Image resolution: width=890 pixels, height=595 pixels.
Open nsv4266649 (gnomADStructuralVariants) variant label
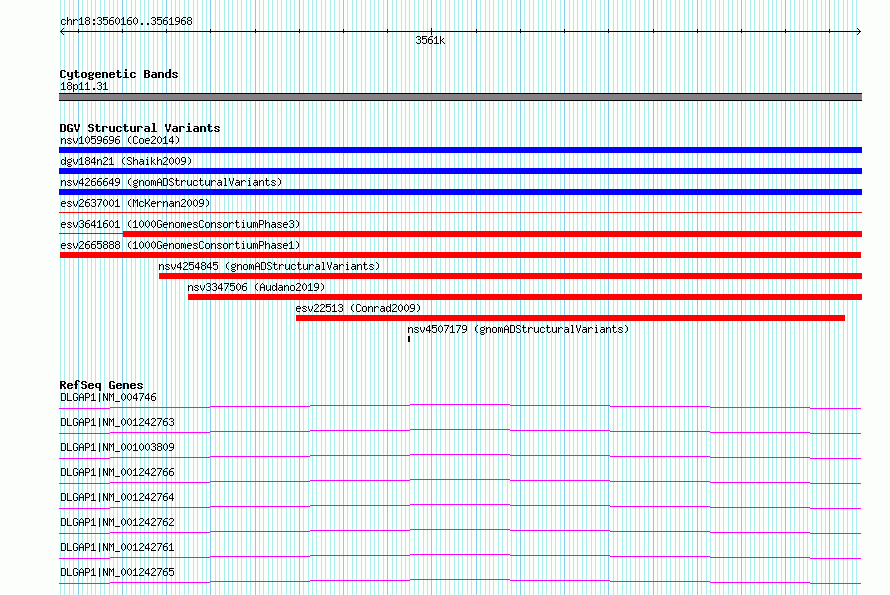[171, 182]
